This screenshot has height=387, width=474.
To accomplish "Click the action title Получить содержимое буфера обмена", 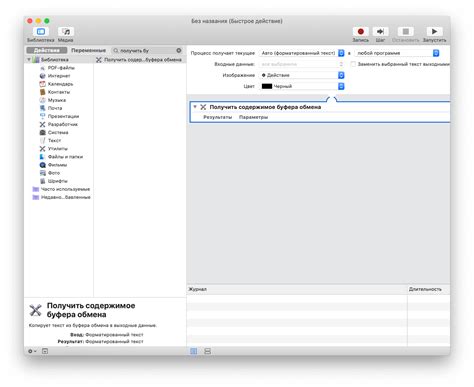I will tap(265, 107).
